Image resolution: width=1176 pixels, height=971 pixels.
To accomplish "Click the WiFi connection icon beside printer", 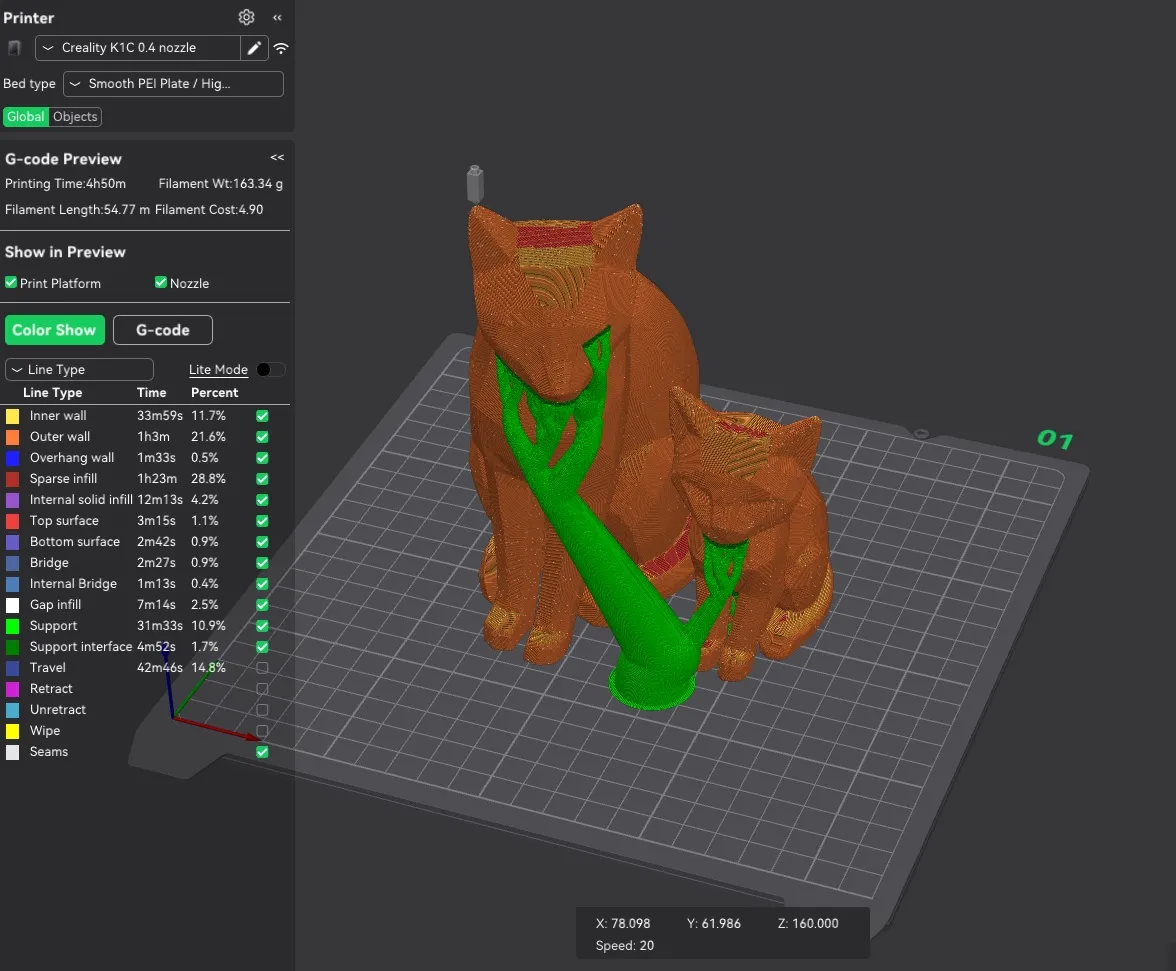I will coord(280,48).
